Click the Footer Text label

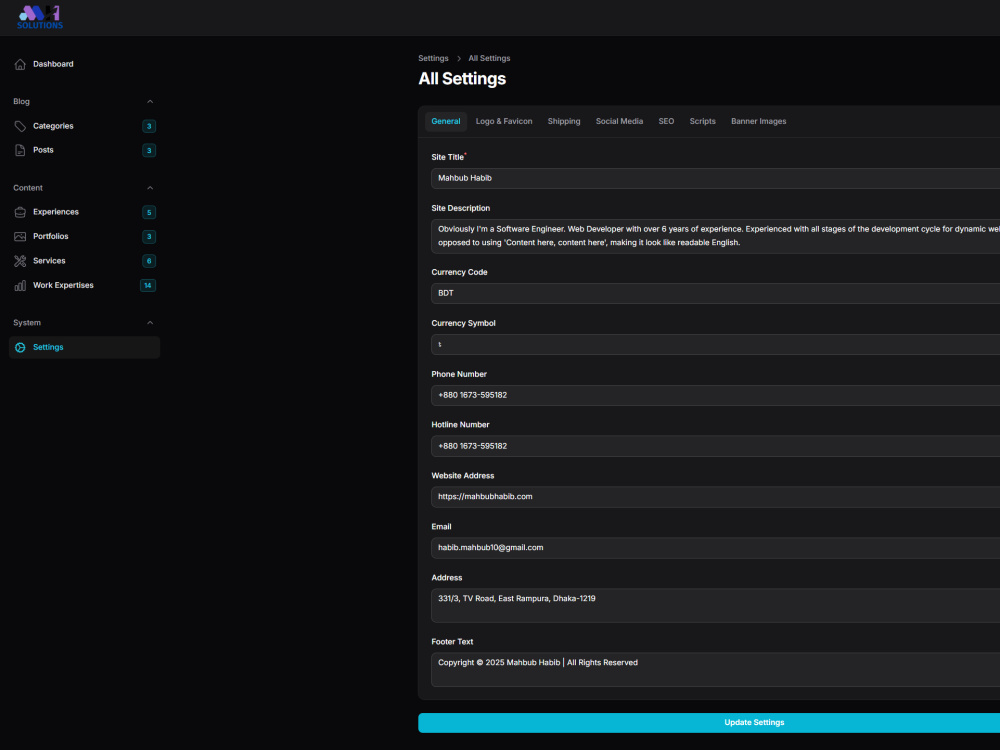pos(452,642)
